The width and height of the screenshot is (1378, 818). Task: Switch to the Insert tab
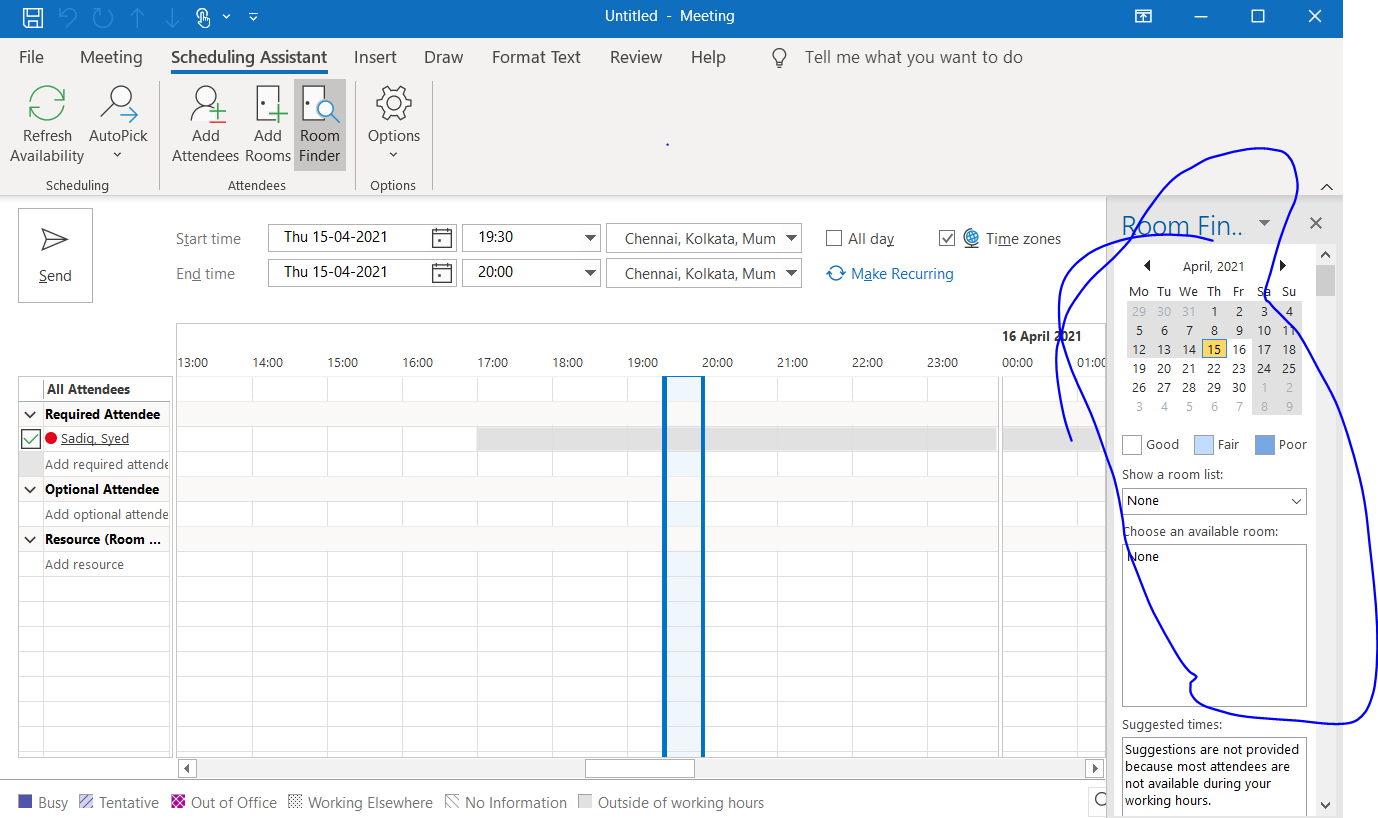click(375, 57)
